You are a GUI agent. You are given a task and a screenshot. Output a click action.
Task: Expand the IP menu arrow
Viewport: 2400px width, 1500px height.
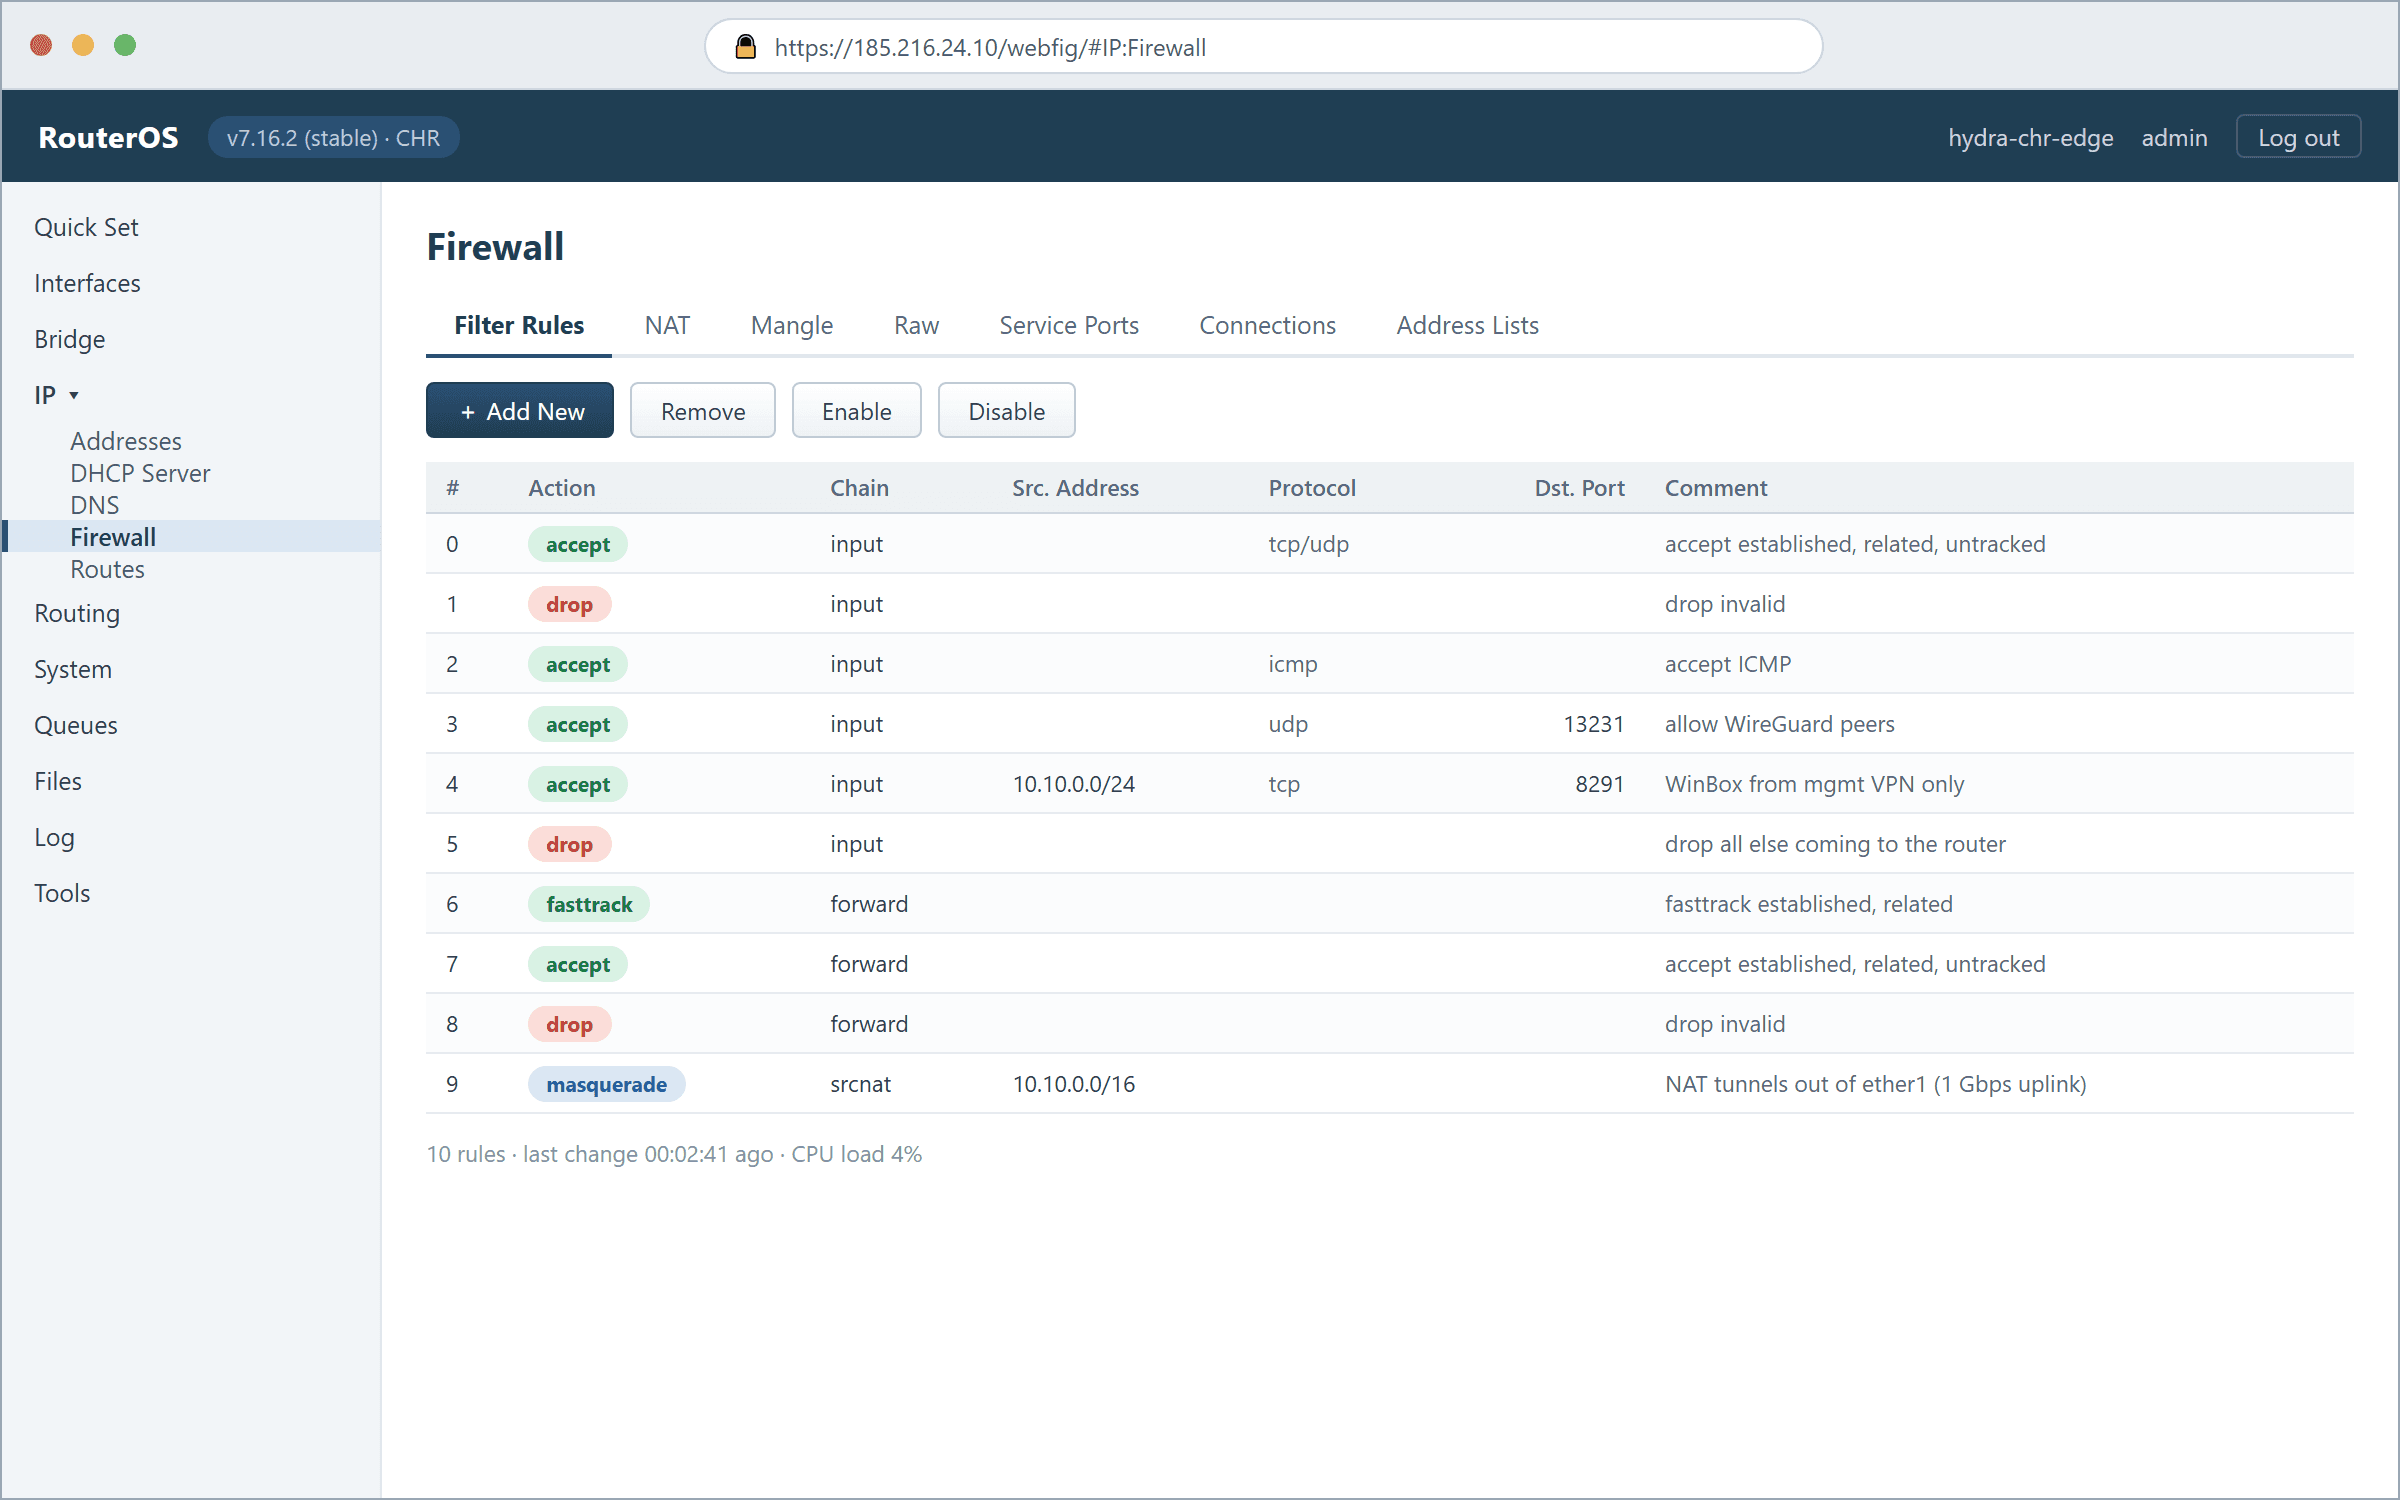pos(74,395)
